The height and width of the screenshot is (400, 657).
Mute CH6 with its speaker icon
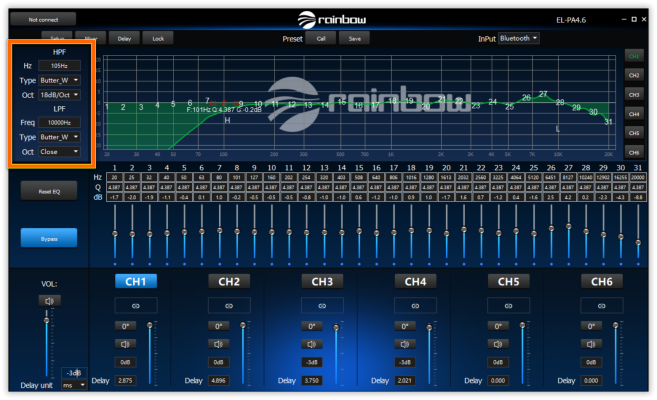click(591, 344)
